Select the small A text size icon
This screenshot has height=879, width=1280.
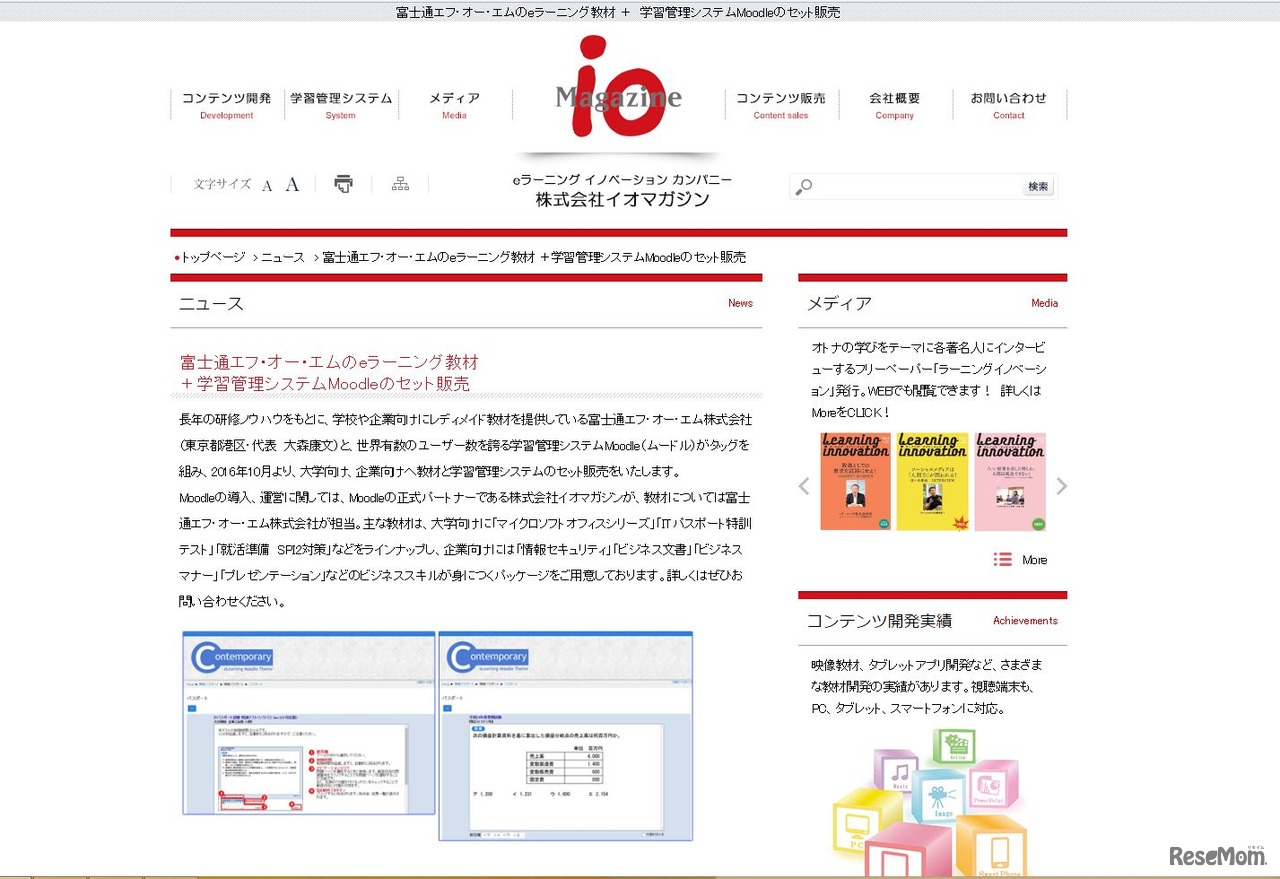(x=266, y=185)
